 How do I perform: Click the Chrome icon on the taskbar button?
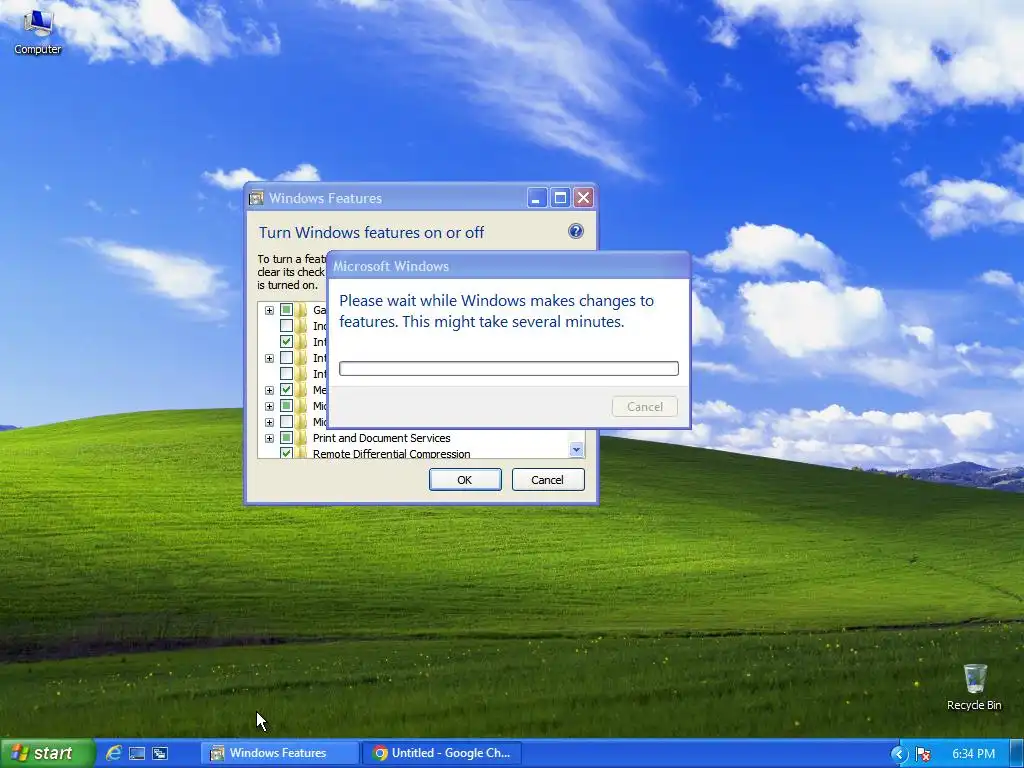pos(380,753)
